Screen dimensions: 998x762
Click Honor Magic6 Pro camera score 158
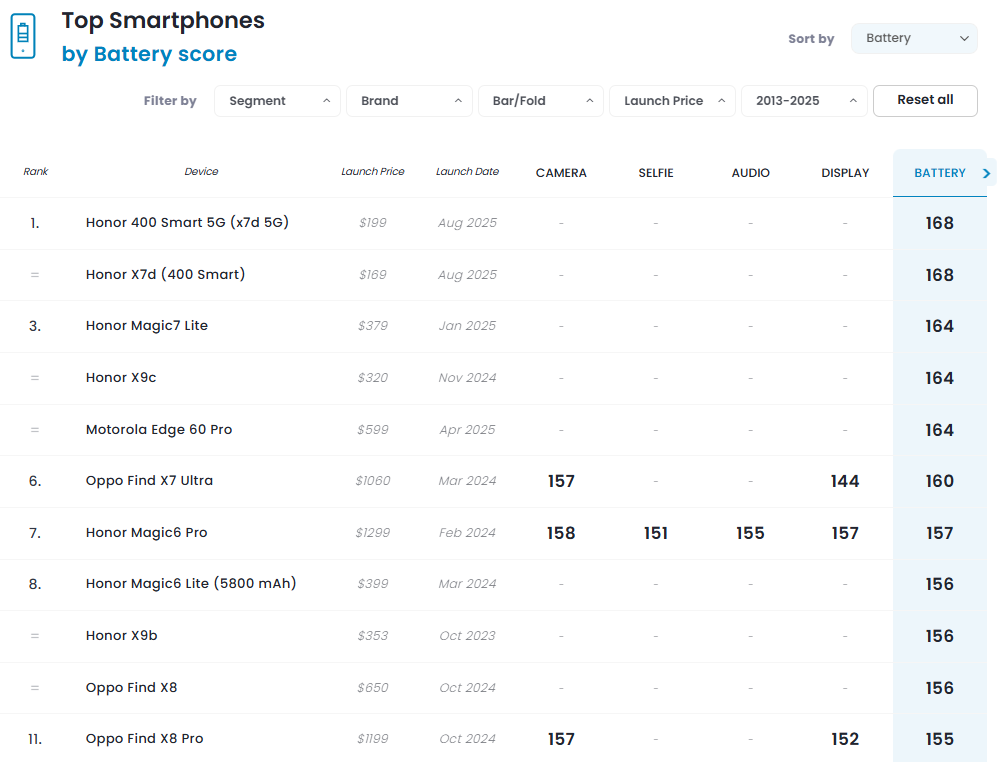561,533
